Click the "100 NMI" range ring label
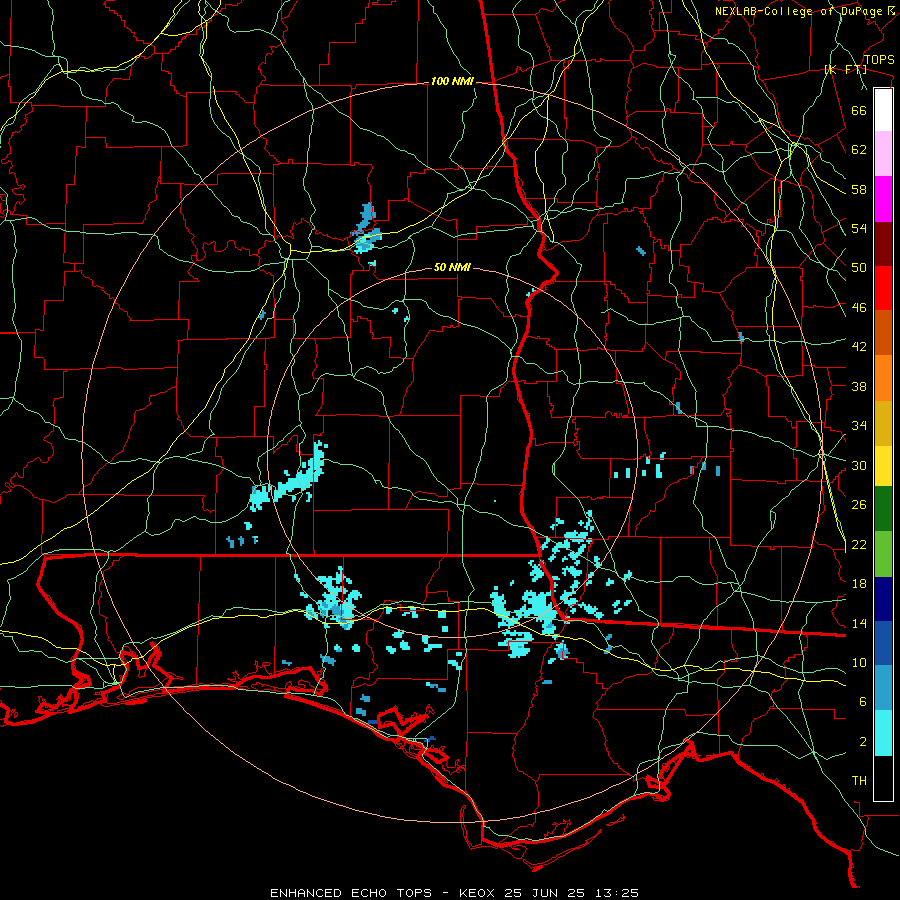 coord(452,82)
